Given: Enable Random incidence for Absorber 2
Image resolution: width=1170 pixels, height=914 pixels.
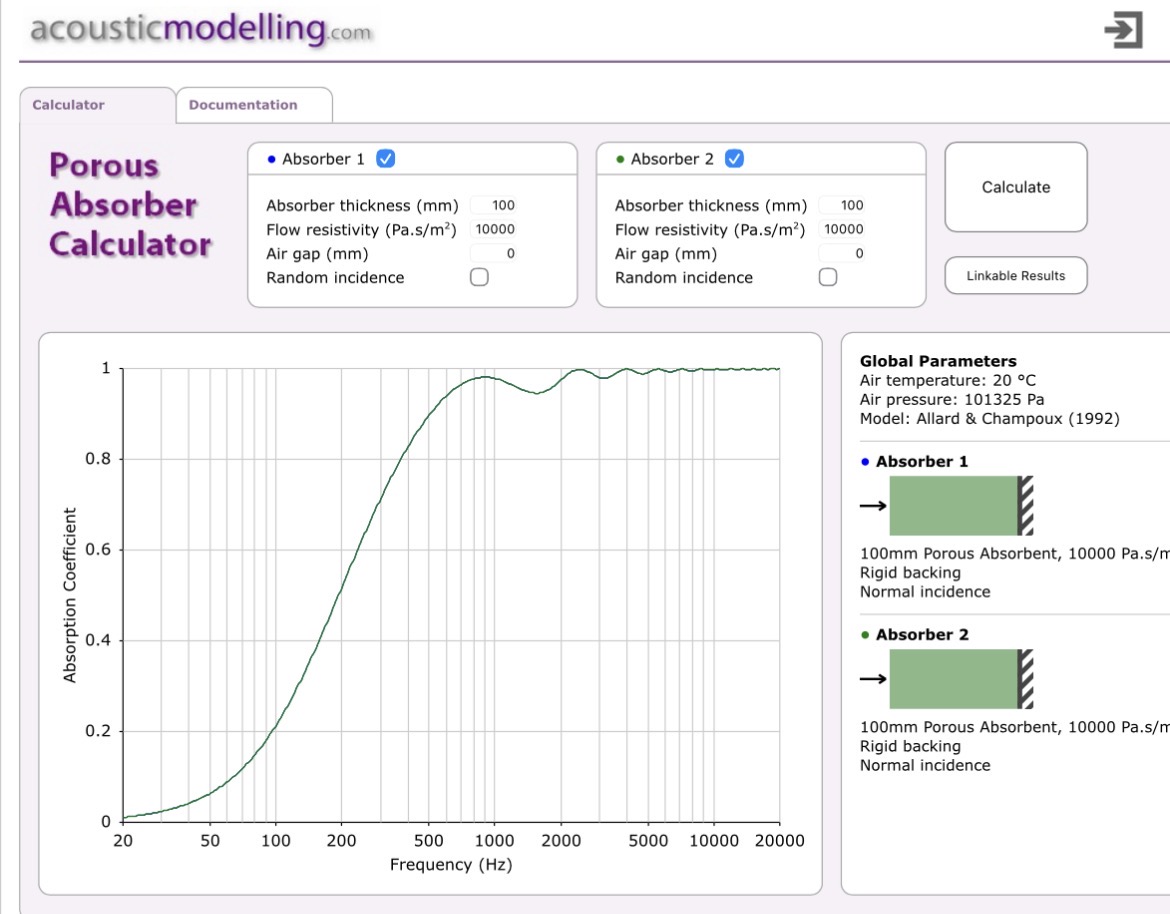Looking at the screenshot, I should (828, 278).
